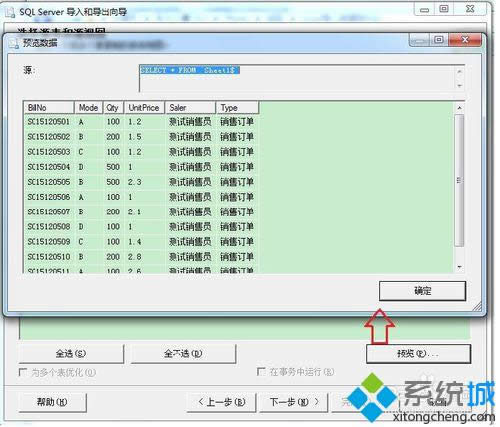Image resolution: width=500 pixels, height=427 pixels.
Task: Click the data grid scroll up arrow
Action: pyautogui.click(x=460, y=108)
